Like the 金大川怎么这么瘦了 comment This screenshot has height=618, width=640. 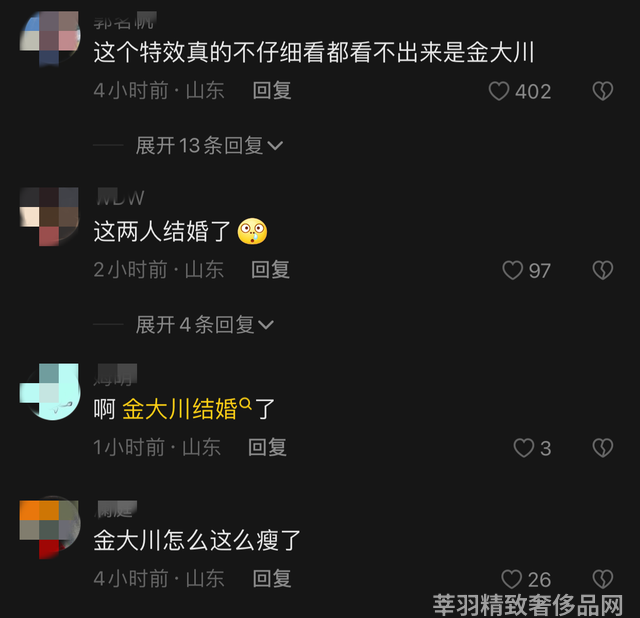point(511,579)
